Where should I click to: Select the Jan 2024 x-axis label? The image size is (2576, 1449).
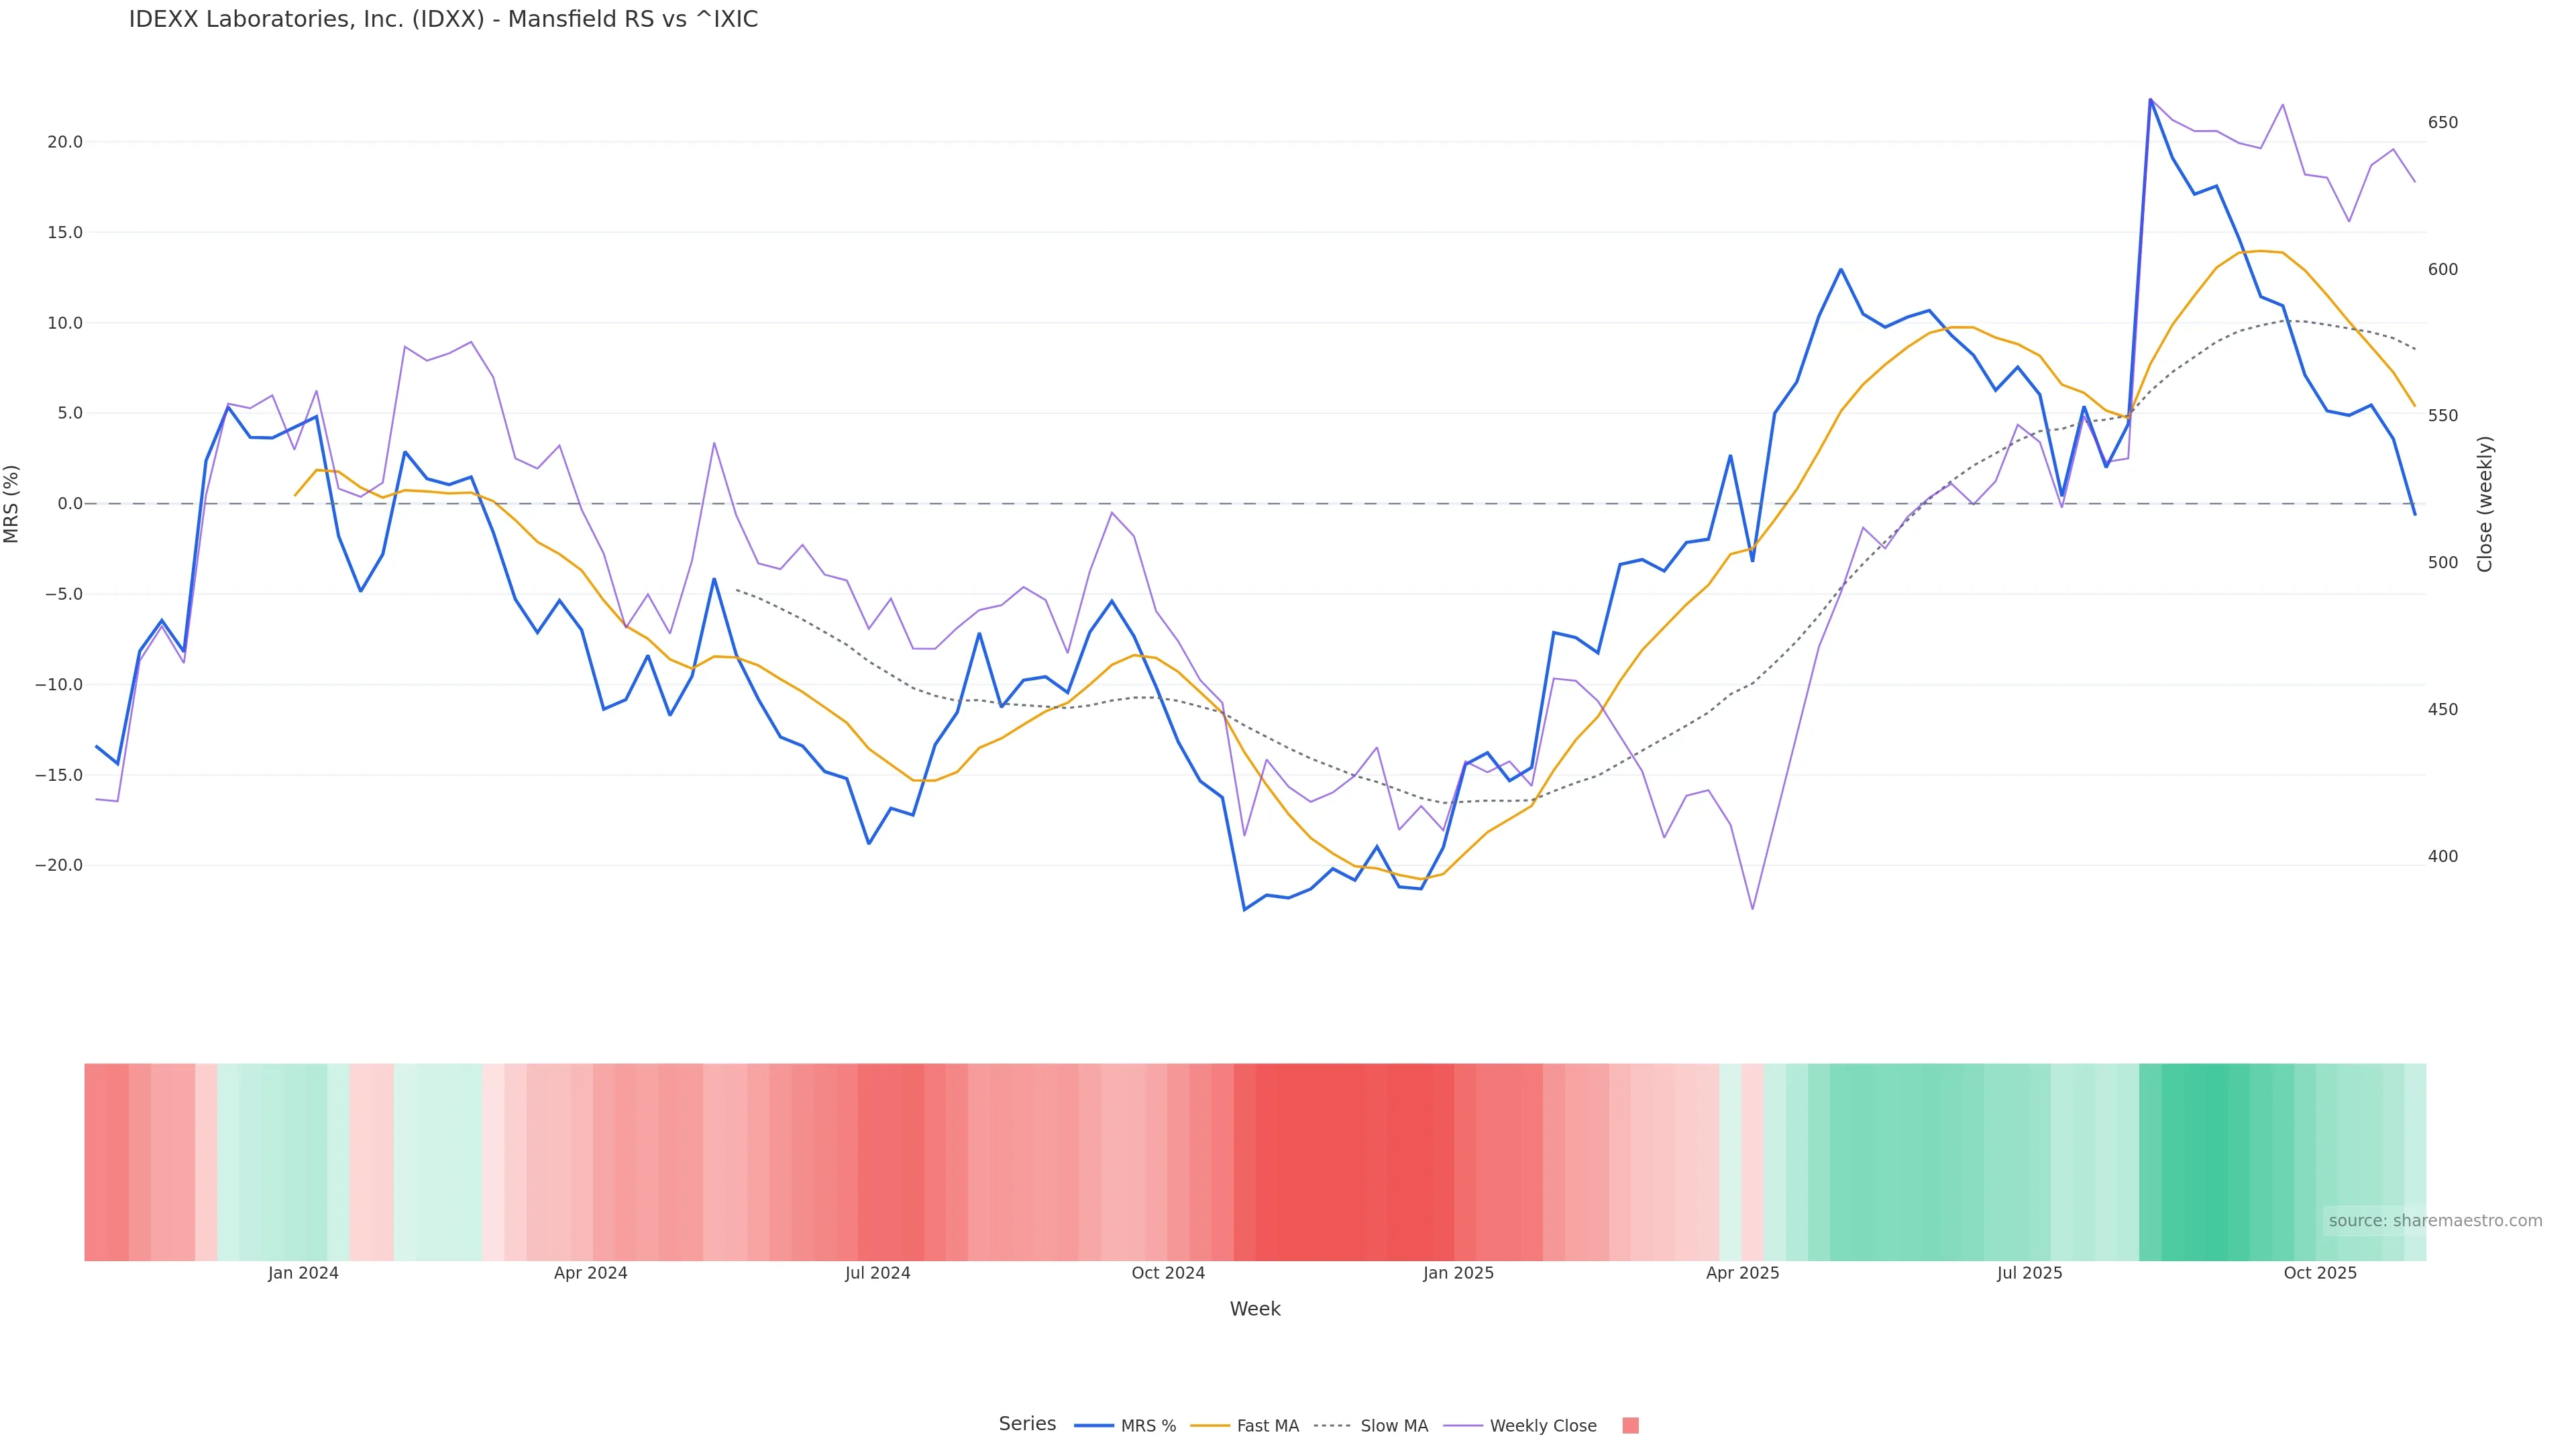click(303, 1273)
